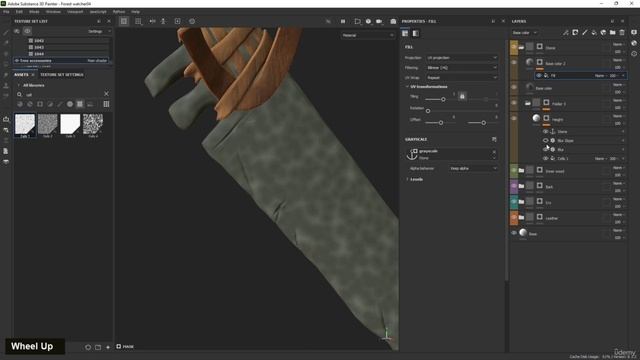Image resolution: width=640 pixels, height=360 pixels.
Task: Hide the Bark folder
Action: click(514, 186)
